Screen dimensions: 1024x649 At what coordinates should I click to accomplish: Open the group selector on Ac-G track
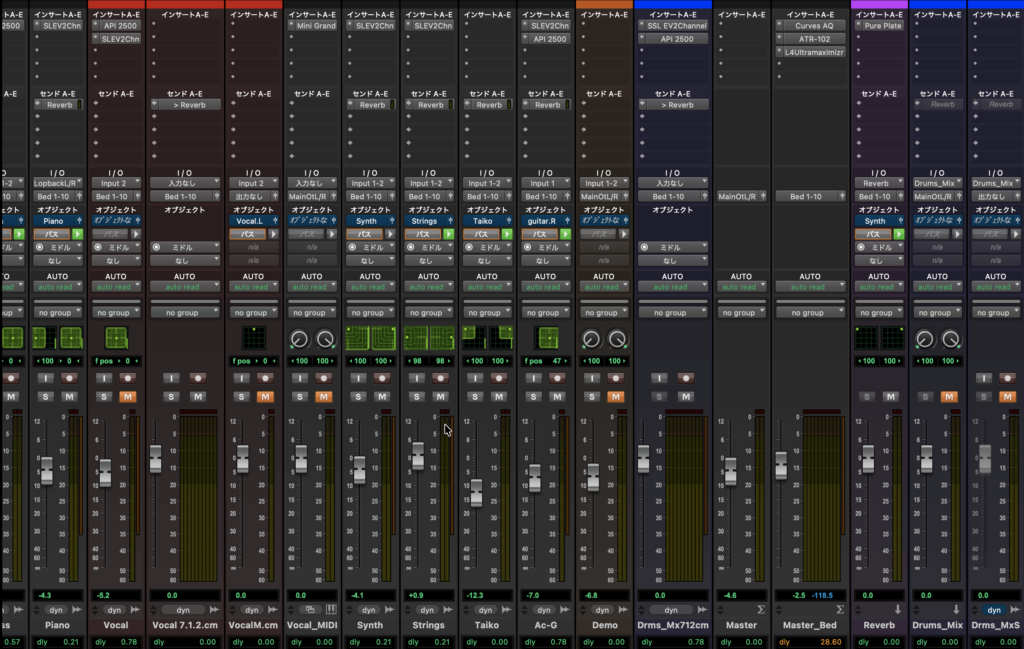pyautogui.click(x=545, y=313)
